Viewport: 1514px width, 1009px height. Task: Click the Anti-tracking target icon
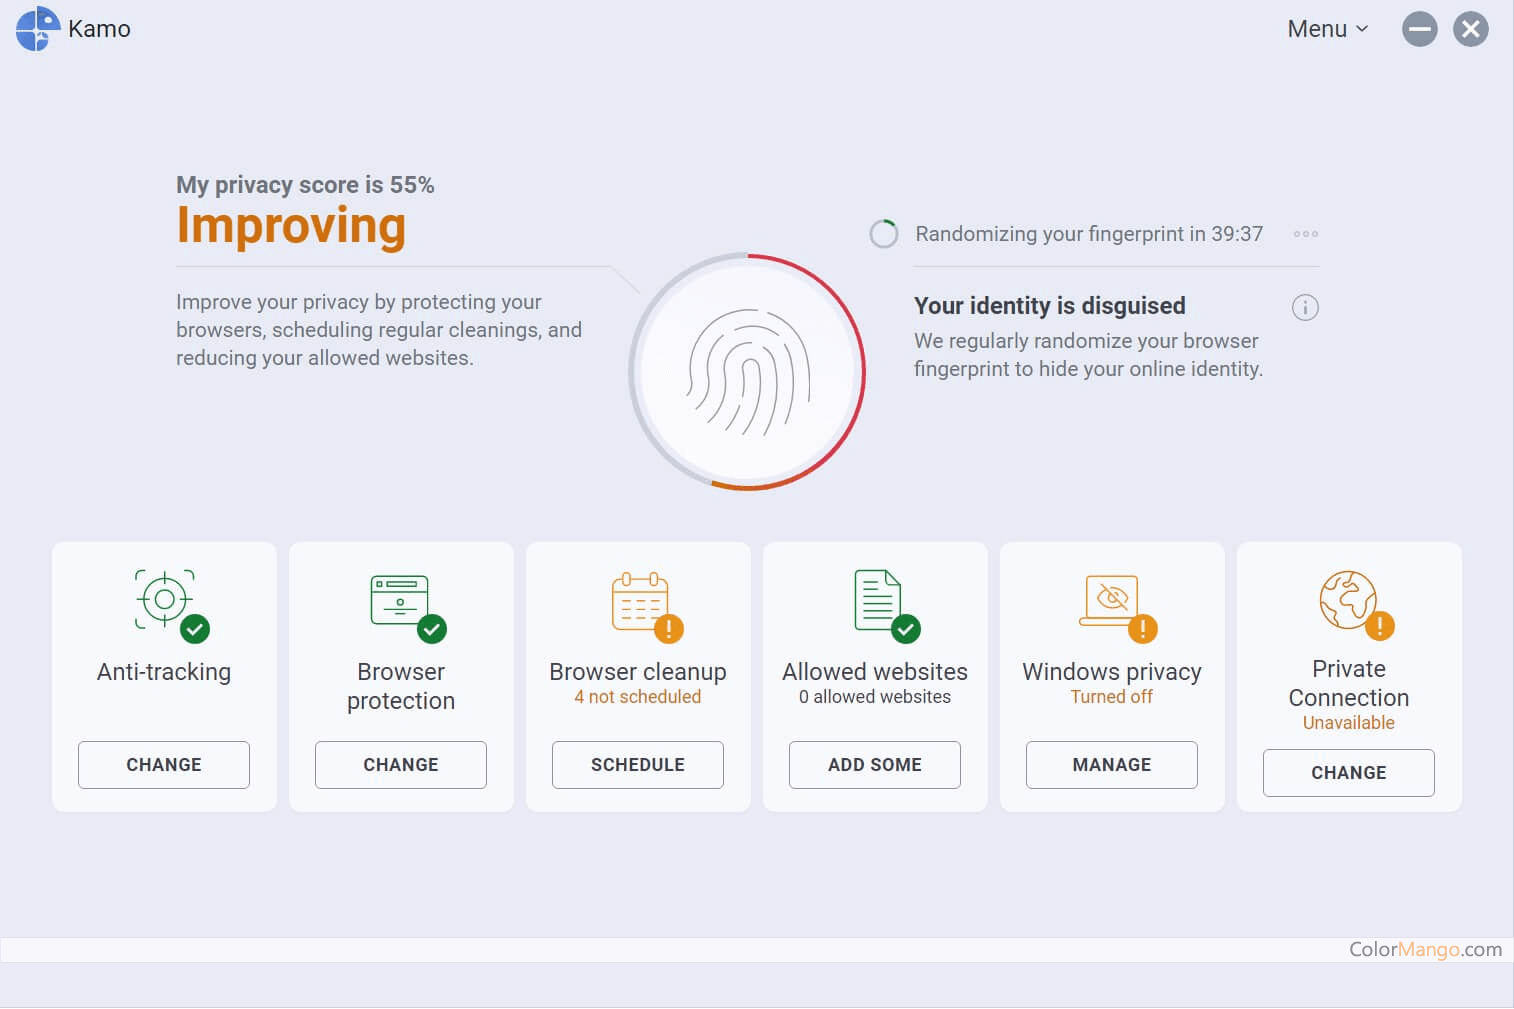pyautogui.click(x=166, y=599)
